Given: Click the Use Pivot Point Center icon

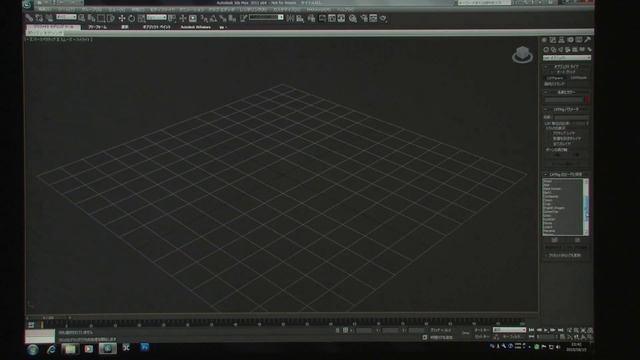Looking at the screenshot, I should click(172, 18).
